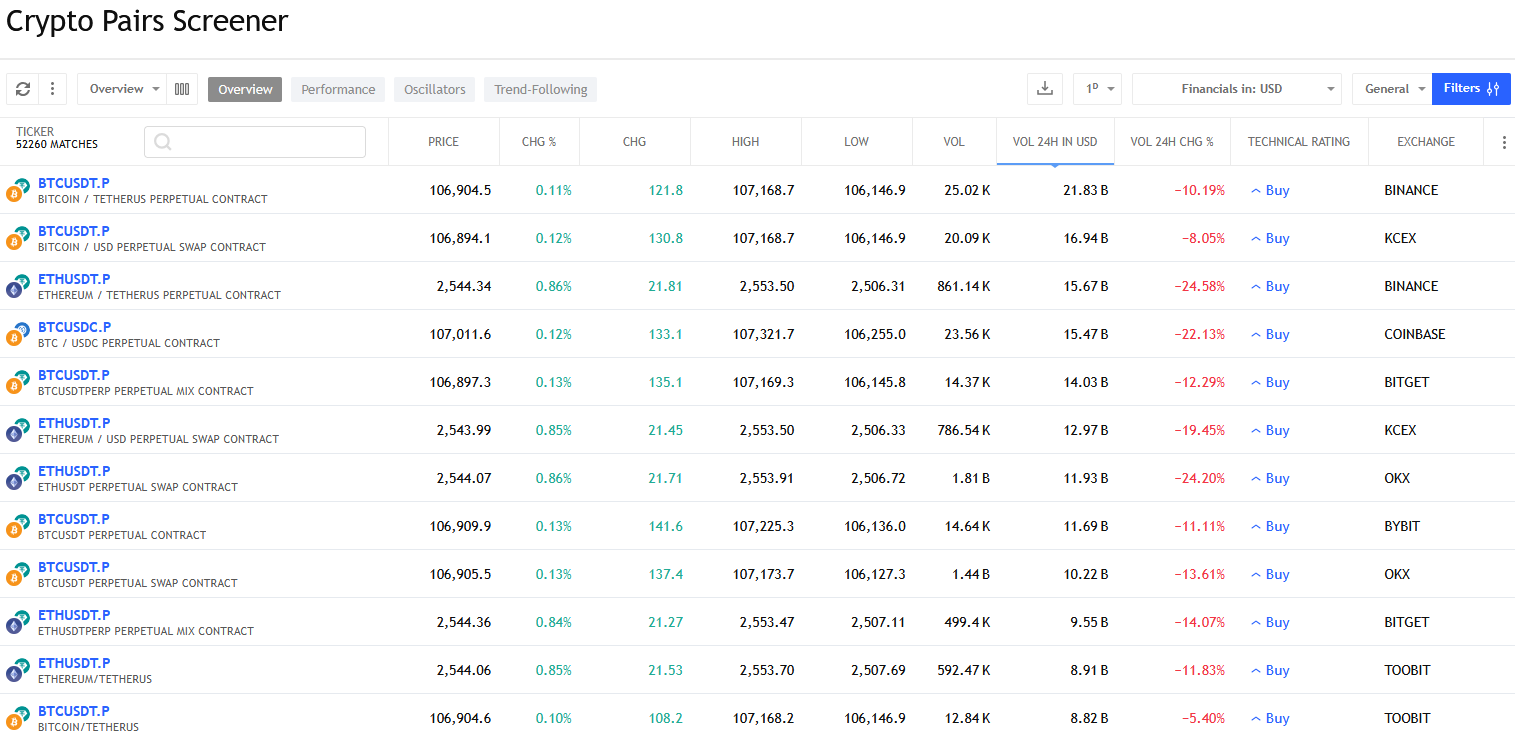Open the BTCUSDC.P ticker link
Screen dimensions: 1515x741
tap(74, 327)
